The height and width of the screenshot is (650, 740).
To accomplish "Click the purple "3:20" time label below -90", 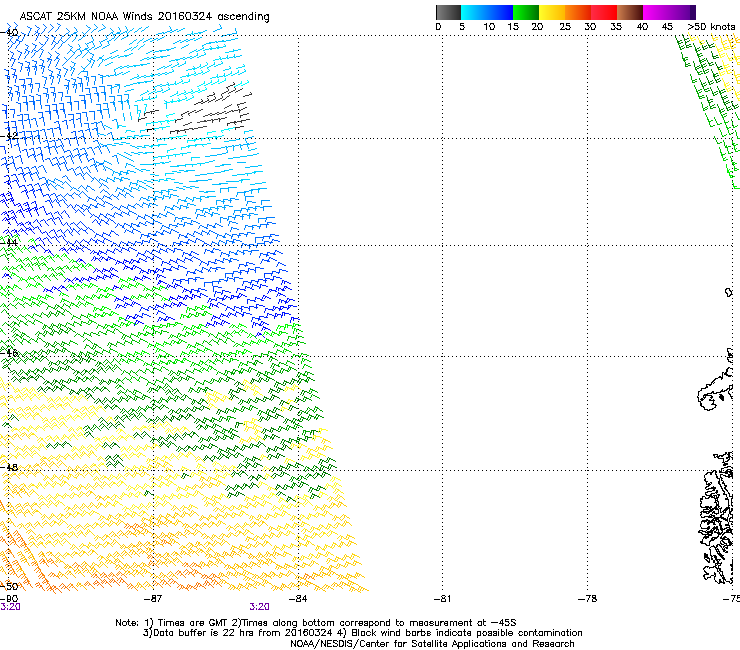I will pyautogui.click(x=10, y=607).
